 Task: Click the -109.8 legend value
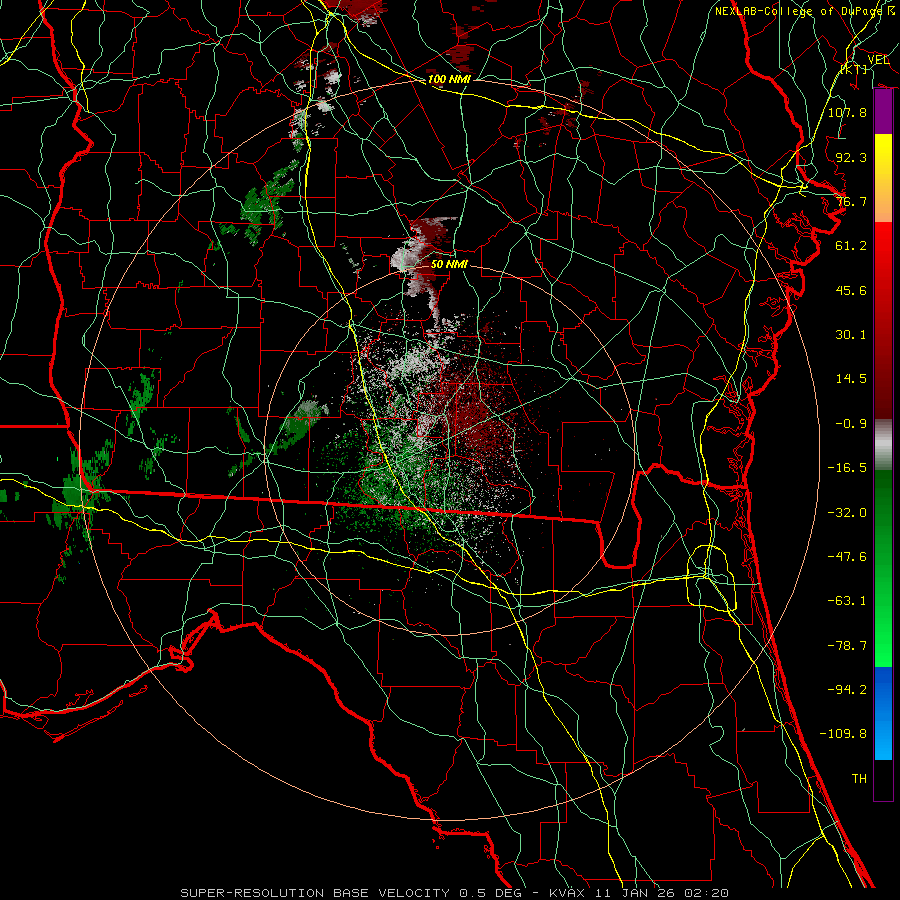click(x=843, y=734)
